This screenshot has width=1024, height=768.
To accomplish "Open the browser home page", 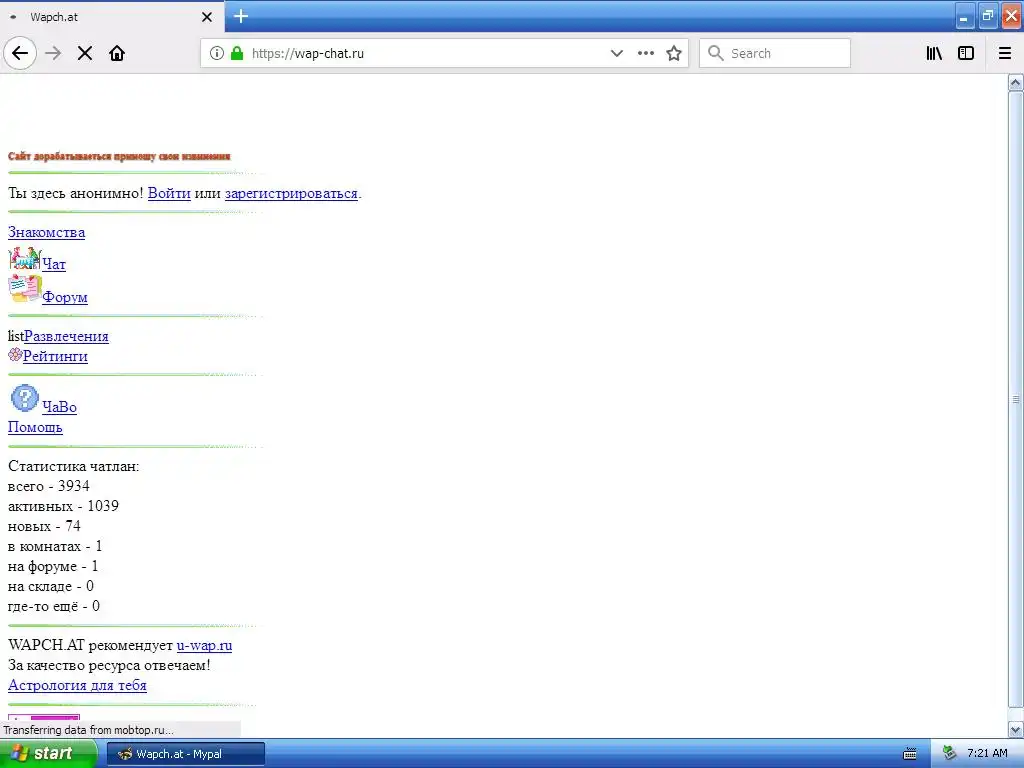I will [117, 53].
